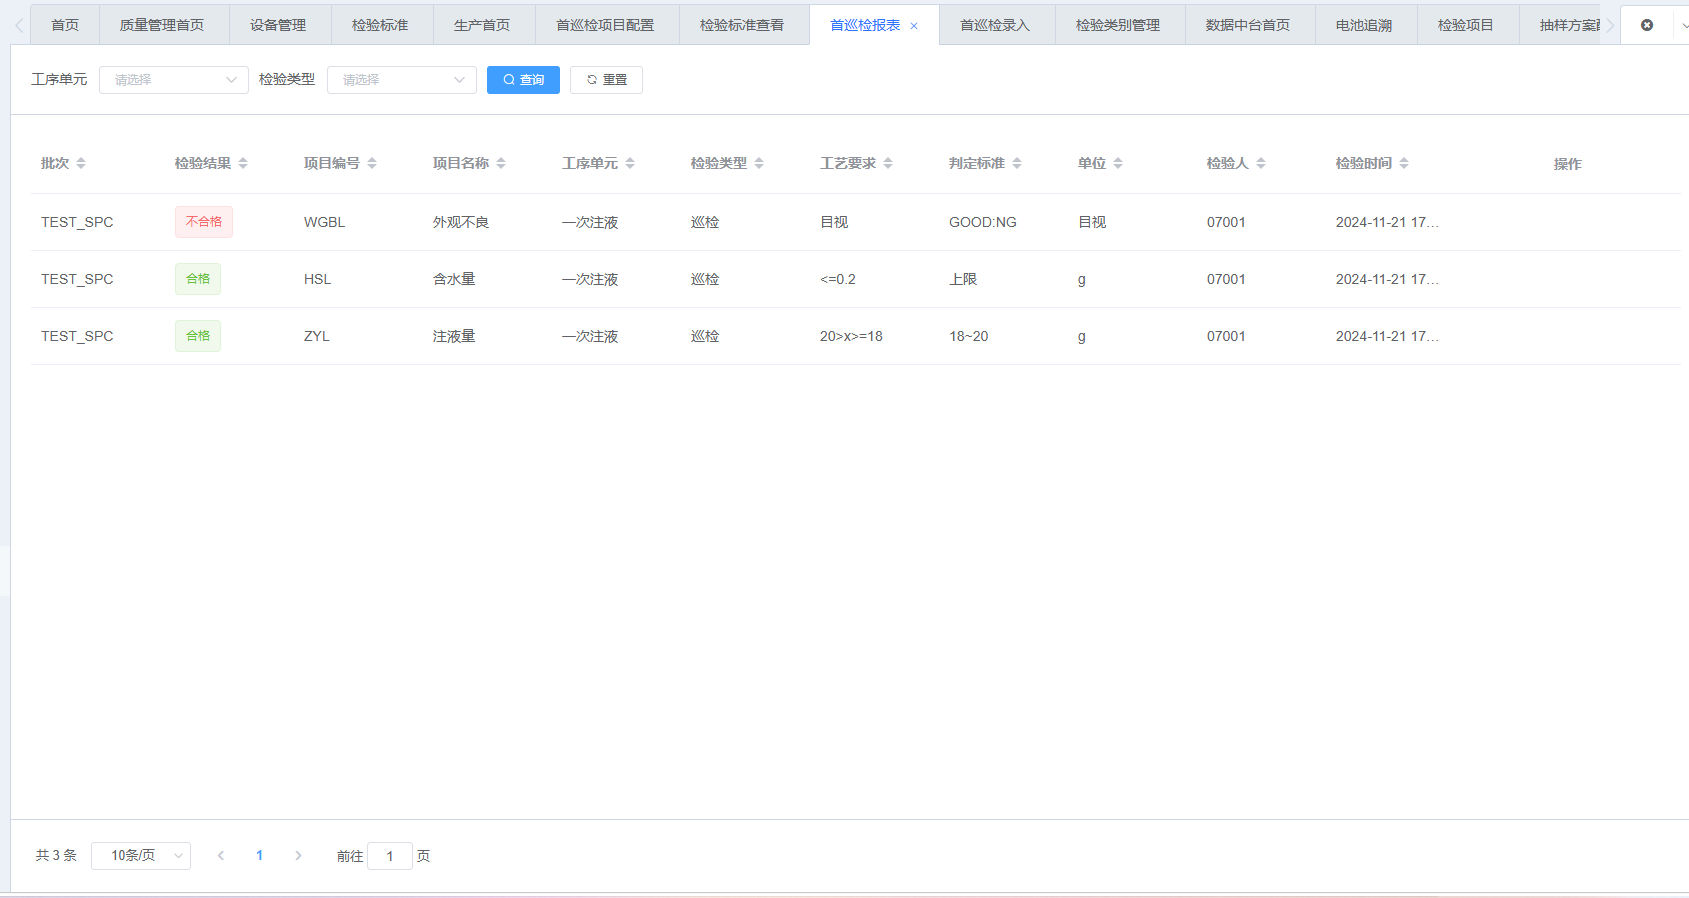Open the 检验项目 tab

pos(1466,25)
